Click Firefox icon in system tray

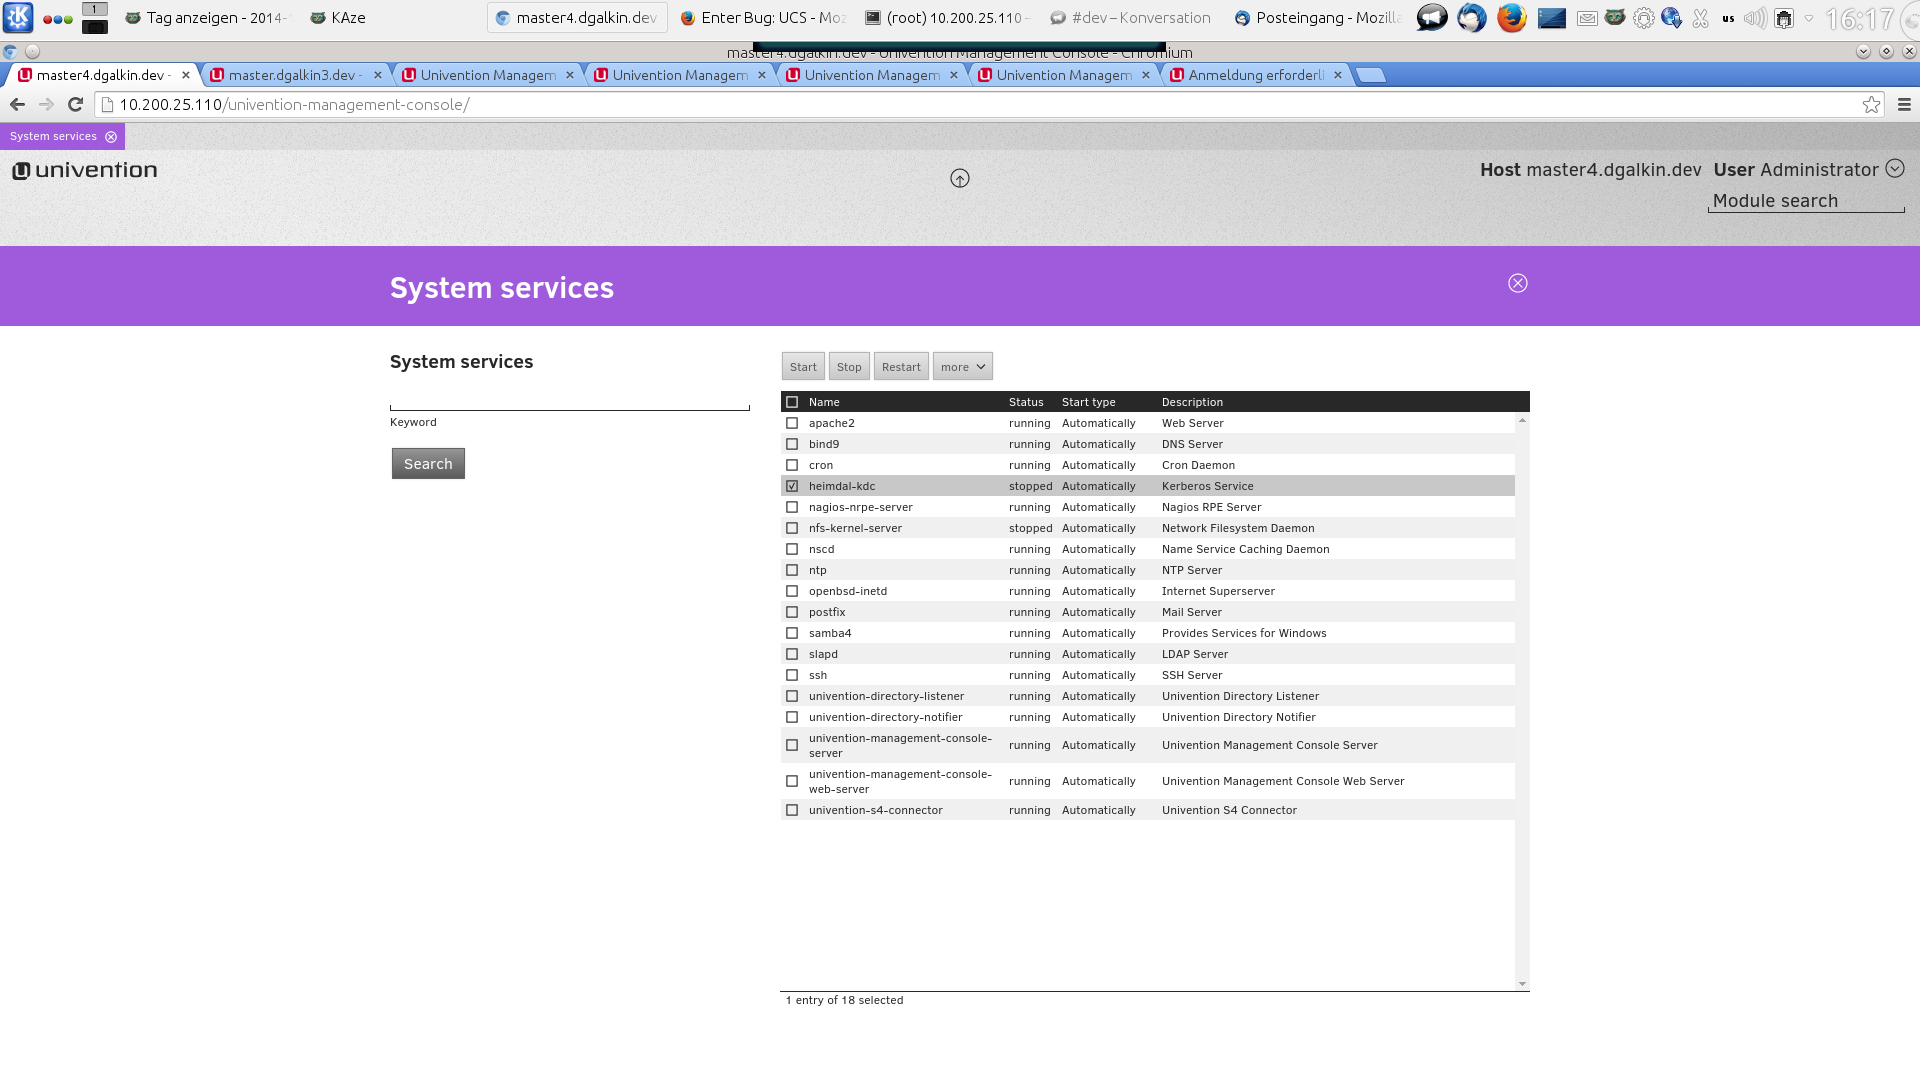(1511, 18)
